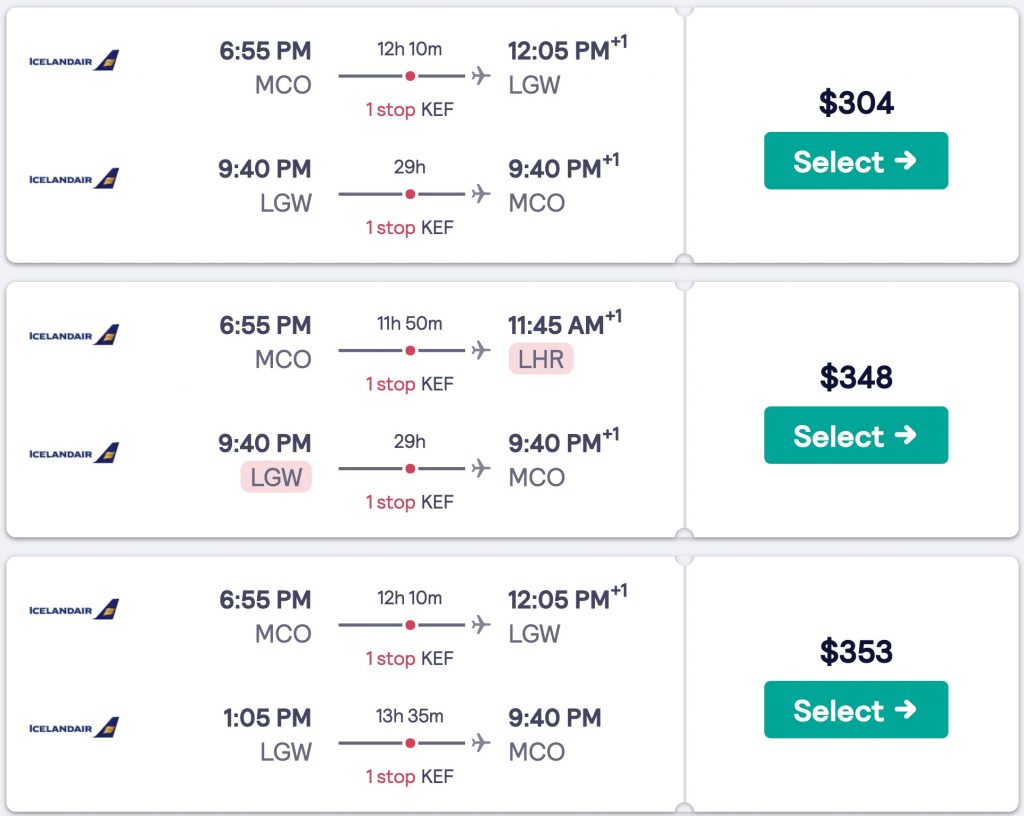Click airplane icon on 12h 10m $304 flight
This screenshot has height=816, width=1024.
[481, 76]
